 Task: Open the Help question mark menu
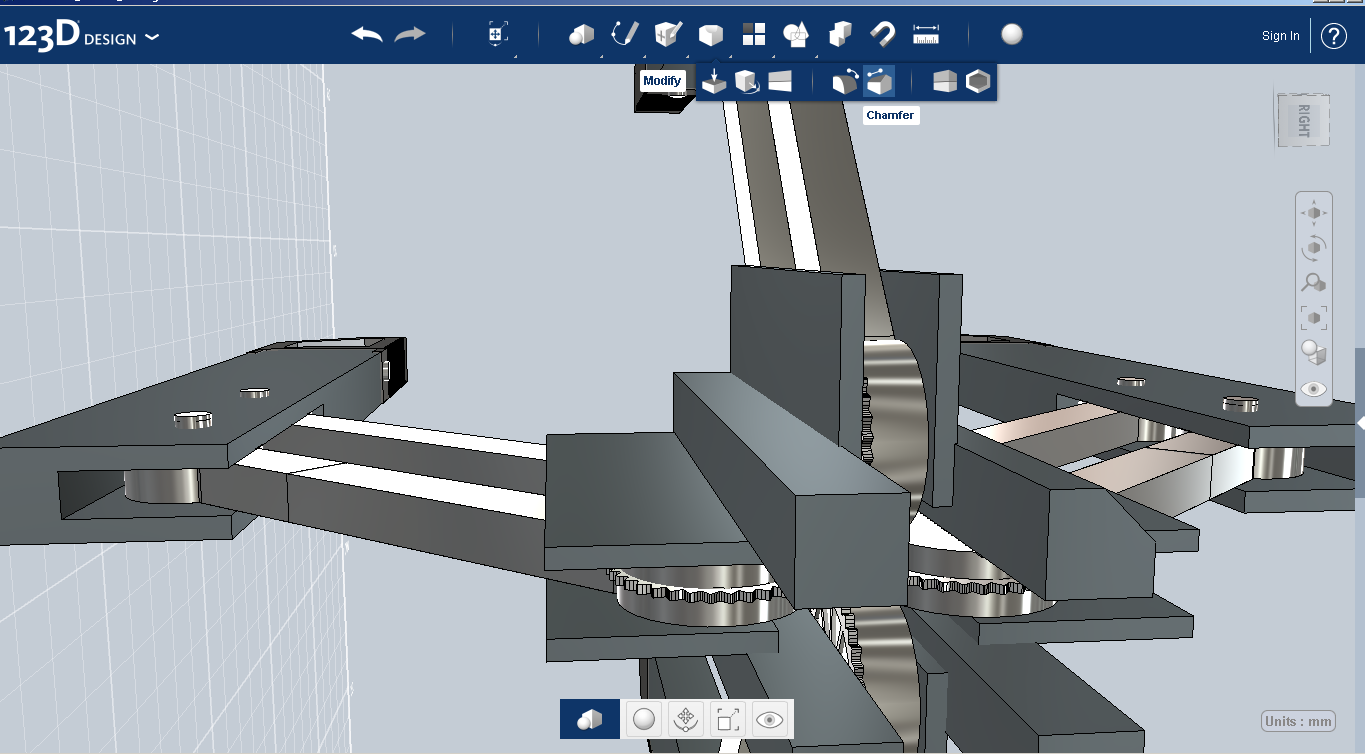click(x=1334, y=36)
